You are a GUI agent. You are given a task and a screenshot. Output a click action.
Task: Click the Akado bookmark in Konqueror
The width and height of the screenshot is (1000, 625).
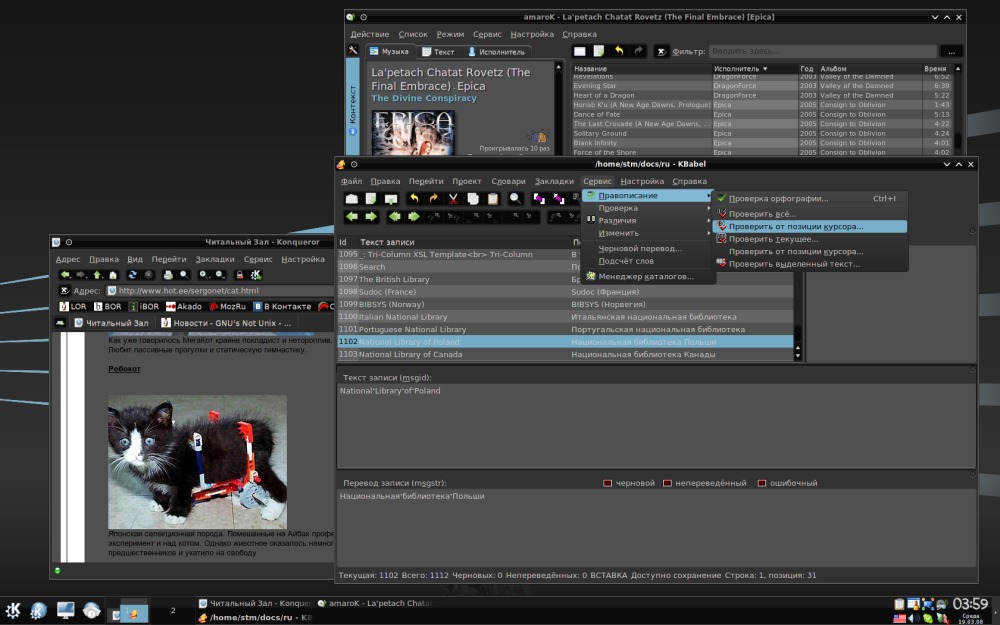pos(184,306)
